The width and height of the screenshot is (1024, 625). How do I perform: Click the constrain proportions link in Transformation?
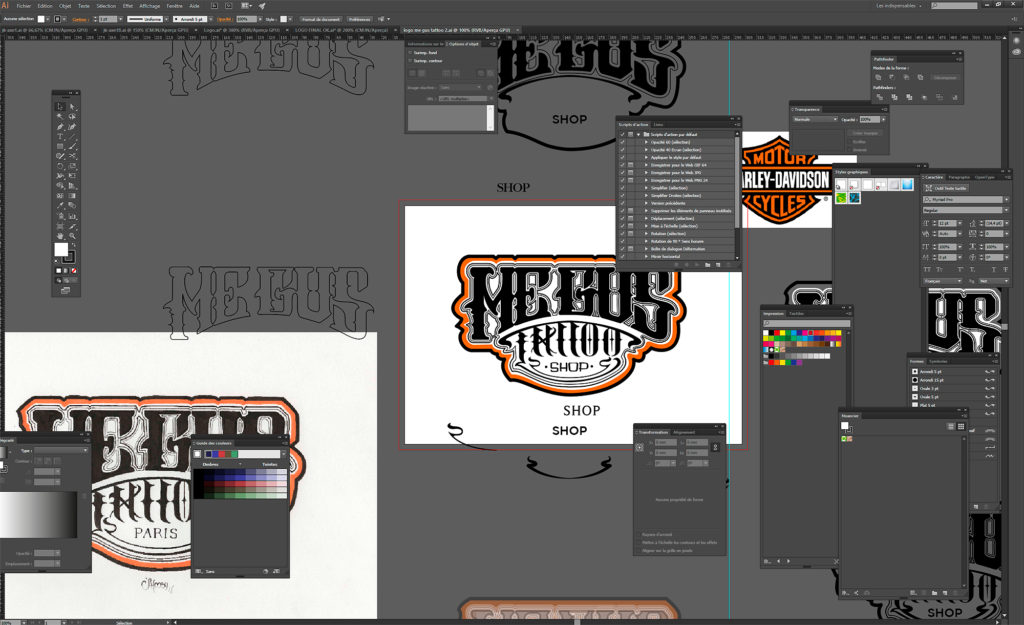click(x=715, y=446)
